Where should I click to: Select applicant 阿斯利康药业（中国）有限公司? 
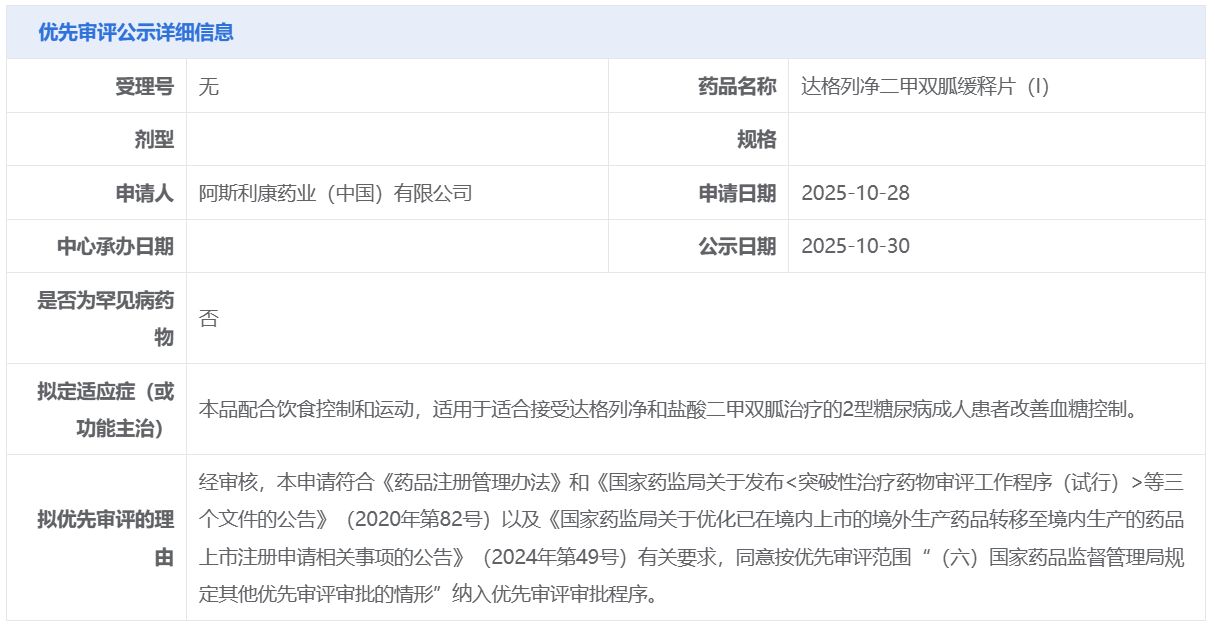[335, 193]
